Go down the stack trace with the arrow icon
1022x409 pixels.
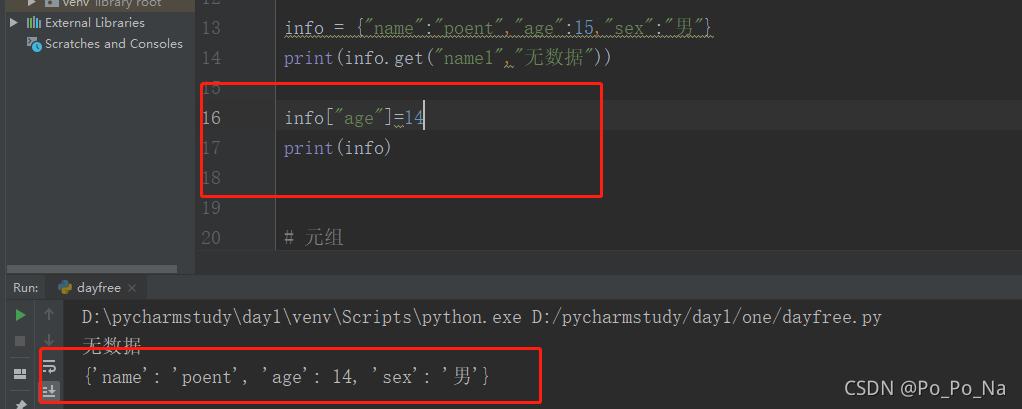tap(49, 341)
